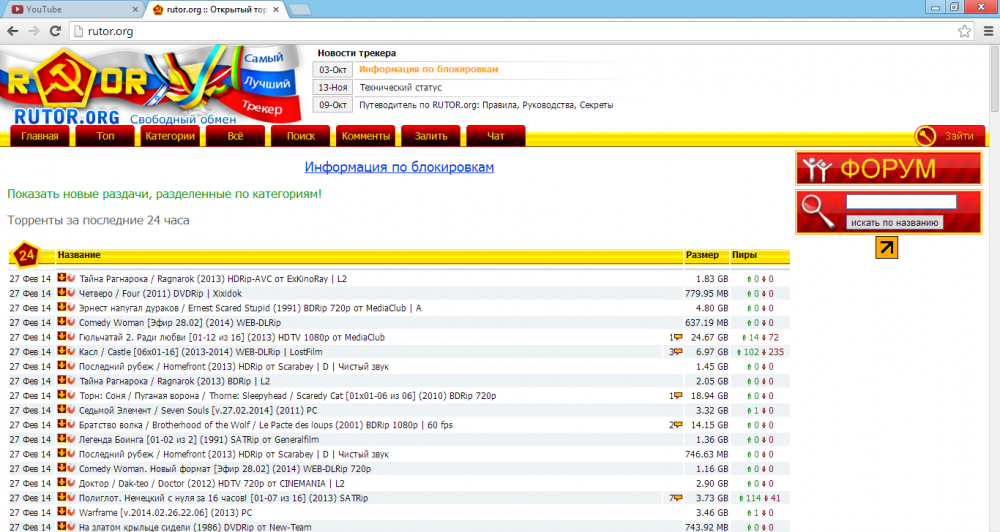Click magnet icon for Касл / Castle torrent
Image resolution: width=1000 pixels, height=532 pixels.
click(71, 351)
